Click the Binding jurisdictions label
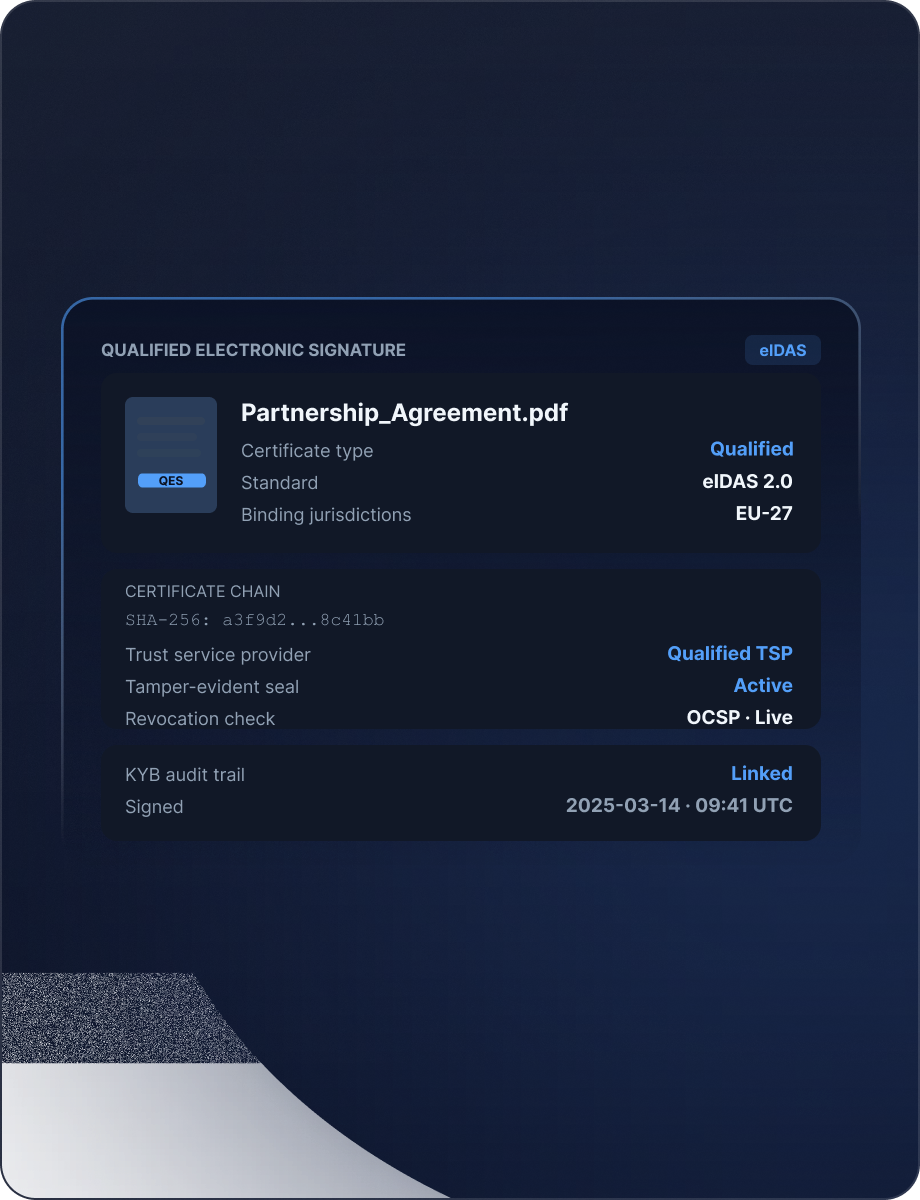The width and height of the screenshot is (920, 1200). (326, 515)
